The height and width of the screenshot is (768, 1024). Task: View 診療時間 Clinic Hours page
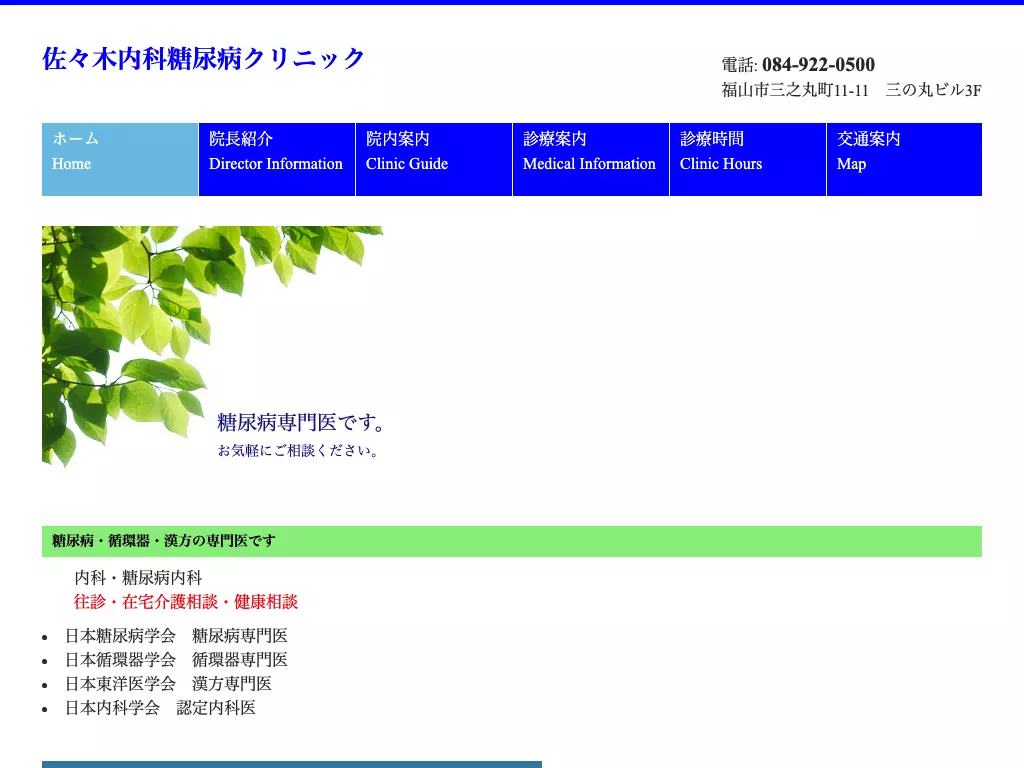(748, 159)
